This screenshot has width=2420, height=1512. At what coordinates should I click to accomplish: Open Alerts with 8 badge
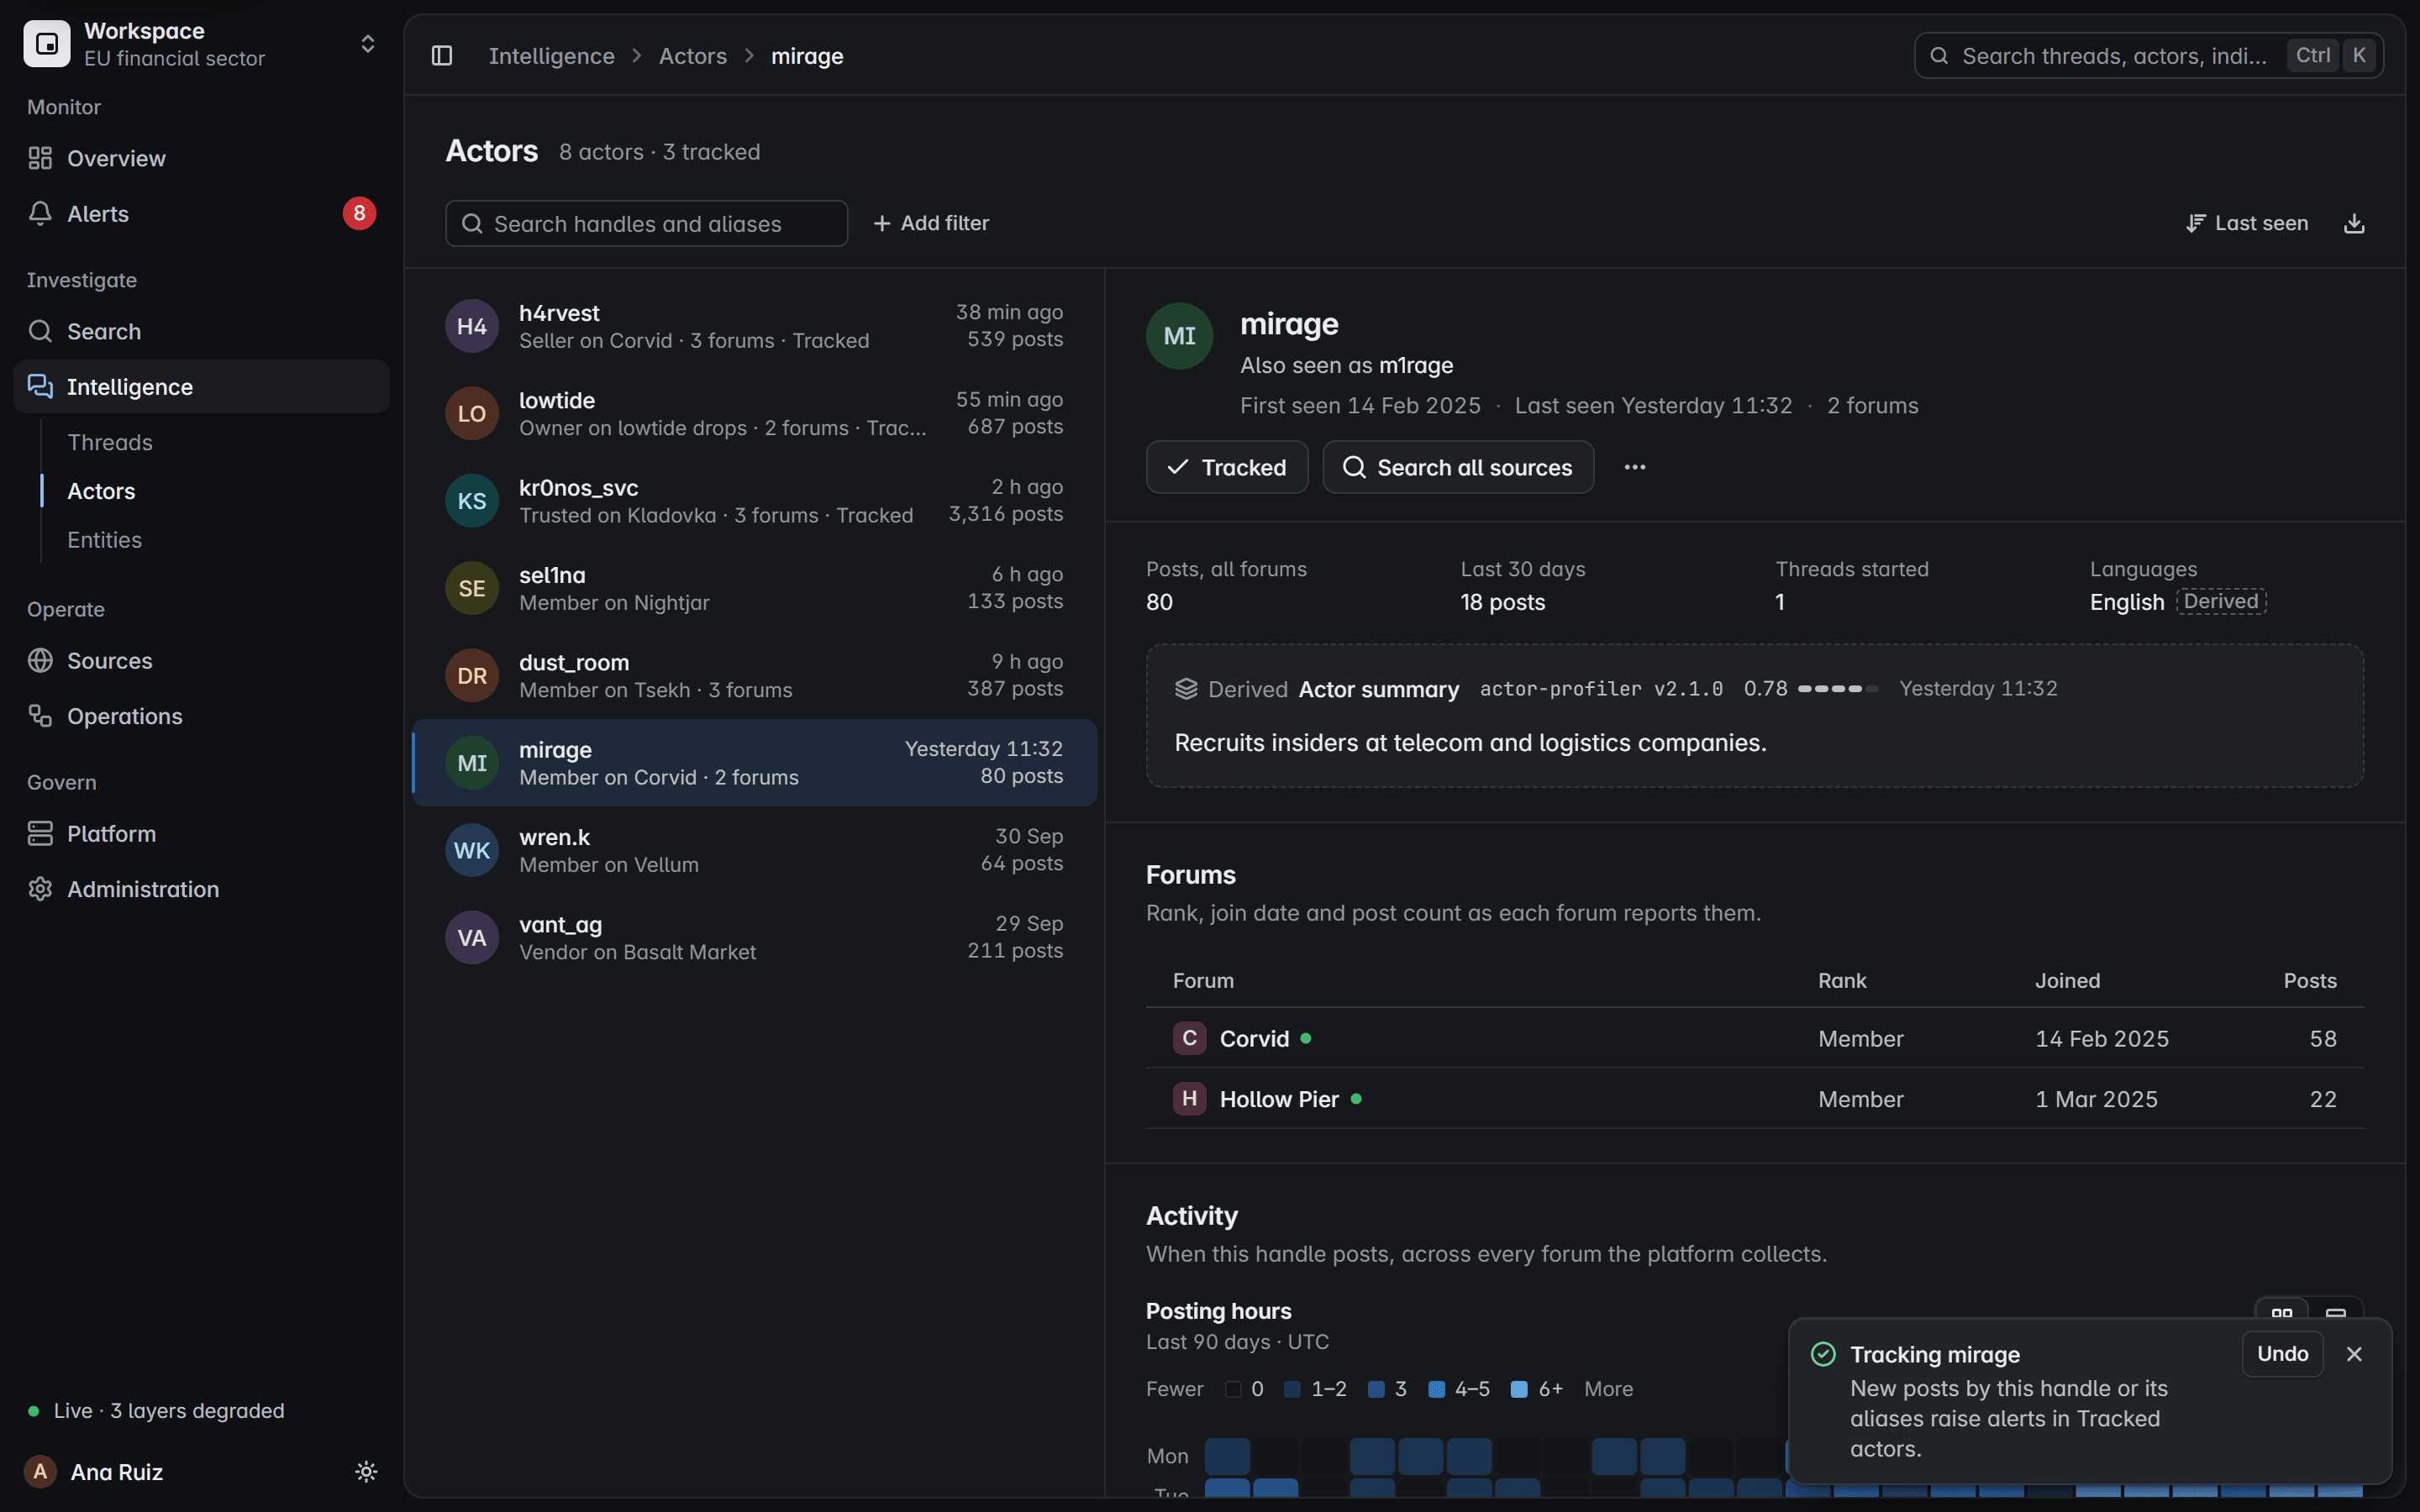[x=201, y=213]
